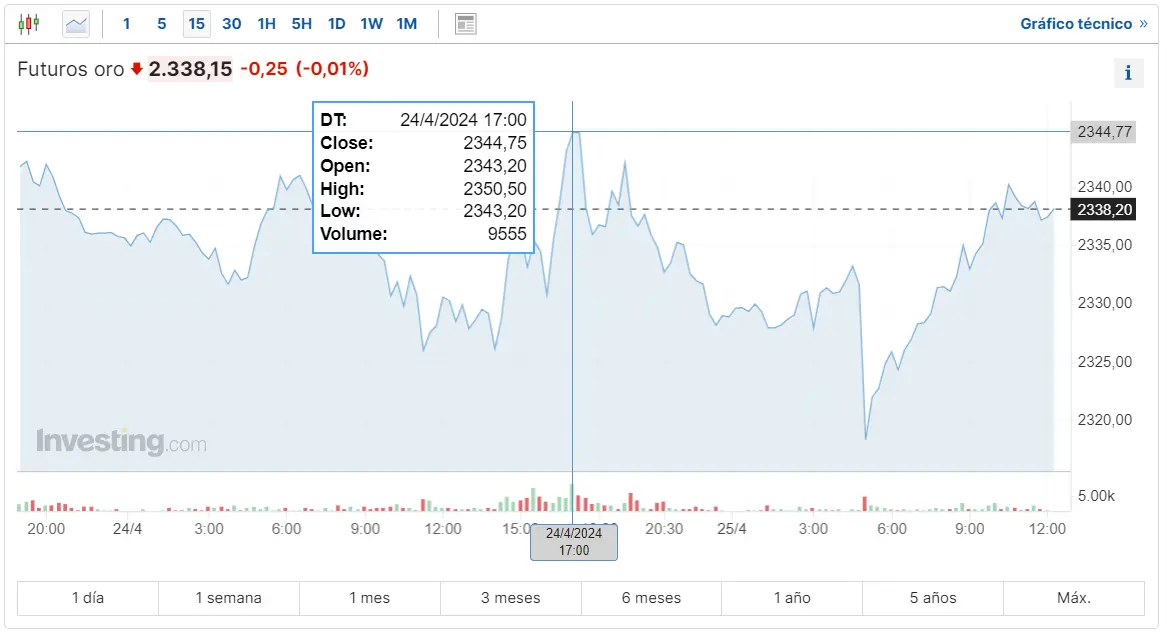Switch to the 3 meses range
This screenshot has height=634, width=1167.
pos(510,598)
